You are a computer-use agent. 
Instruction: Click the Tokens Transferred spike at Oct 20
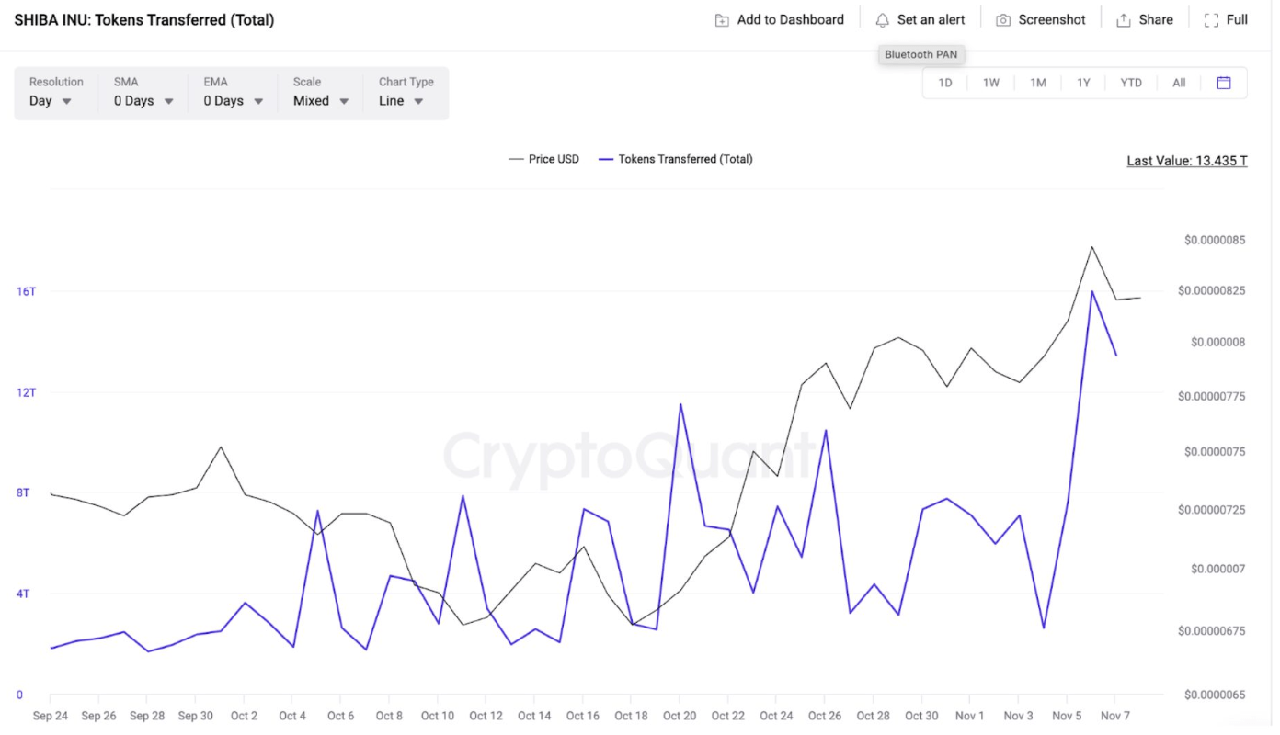point(680,404)
